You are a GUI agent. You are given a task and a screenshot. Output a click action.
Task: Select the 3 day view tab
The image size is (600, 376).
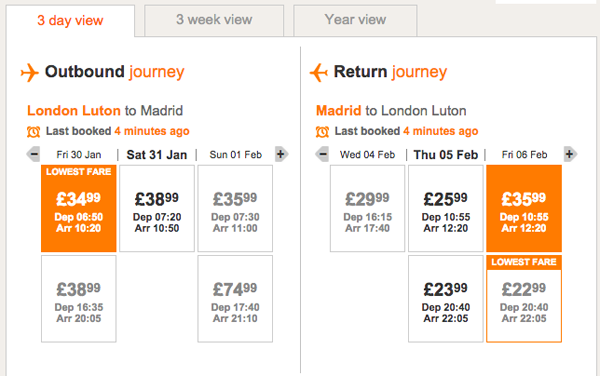[x=70, y=21]
